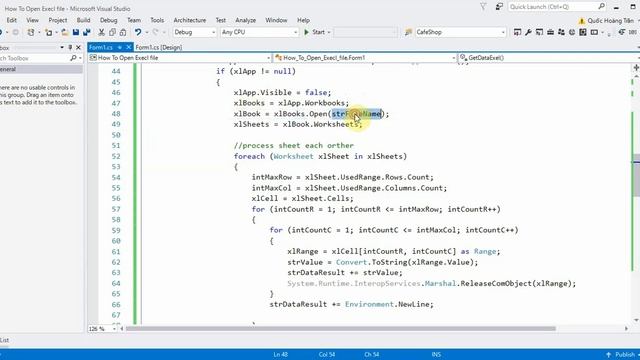Click the Redo arrow icon
This screenshot has height=360, width=640.
(156, 32)
